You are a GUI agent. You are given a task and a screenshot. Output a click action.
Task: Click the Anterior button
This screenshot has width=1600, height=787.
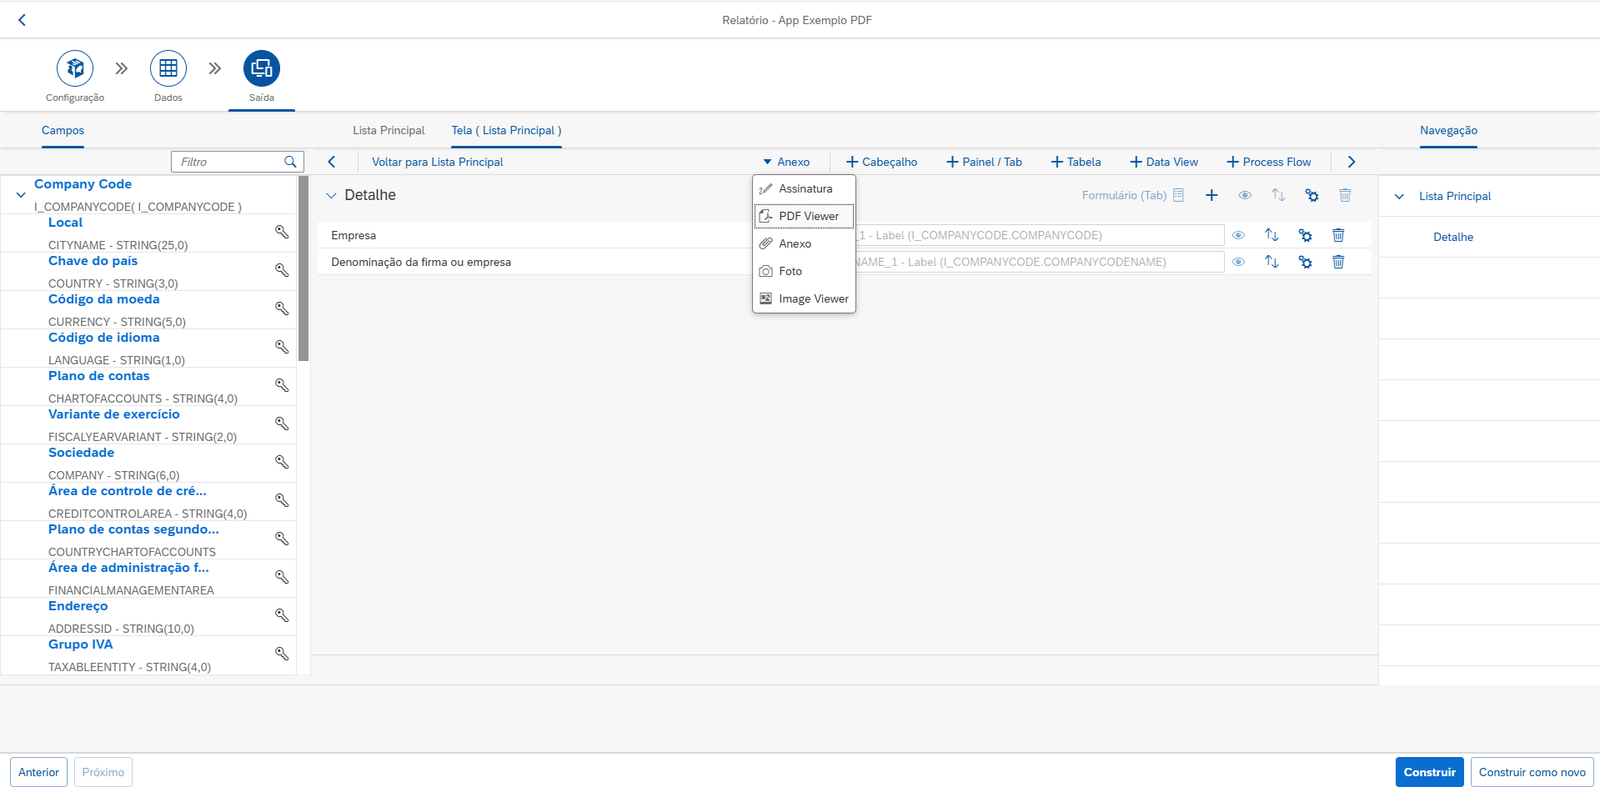pyautogui.click(x=39, y=772)
